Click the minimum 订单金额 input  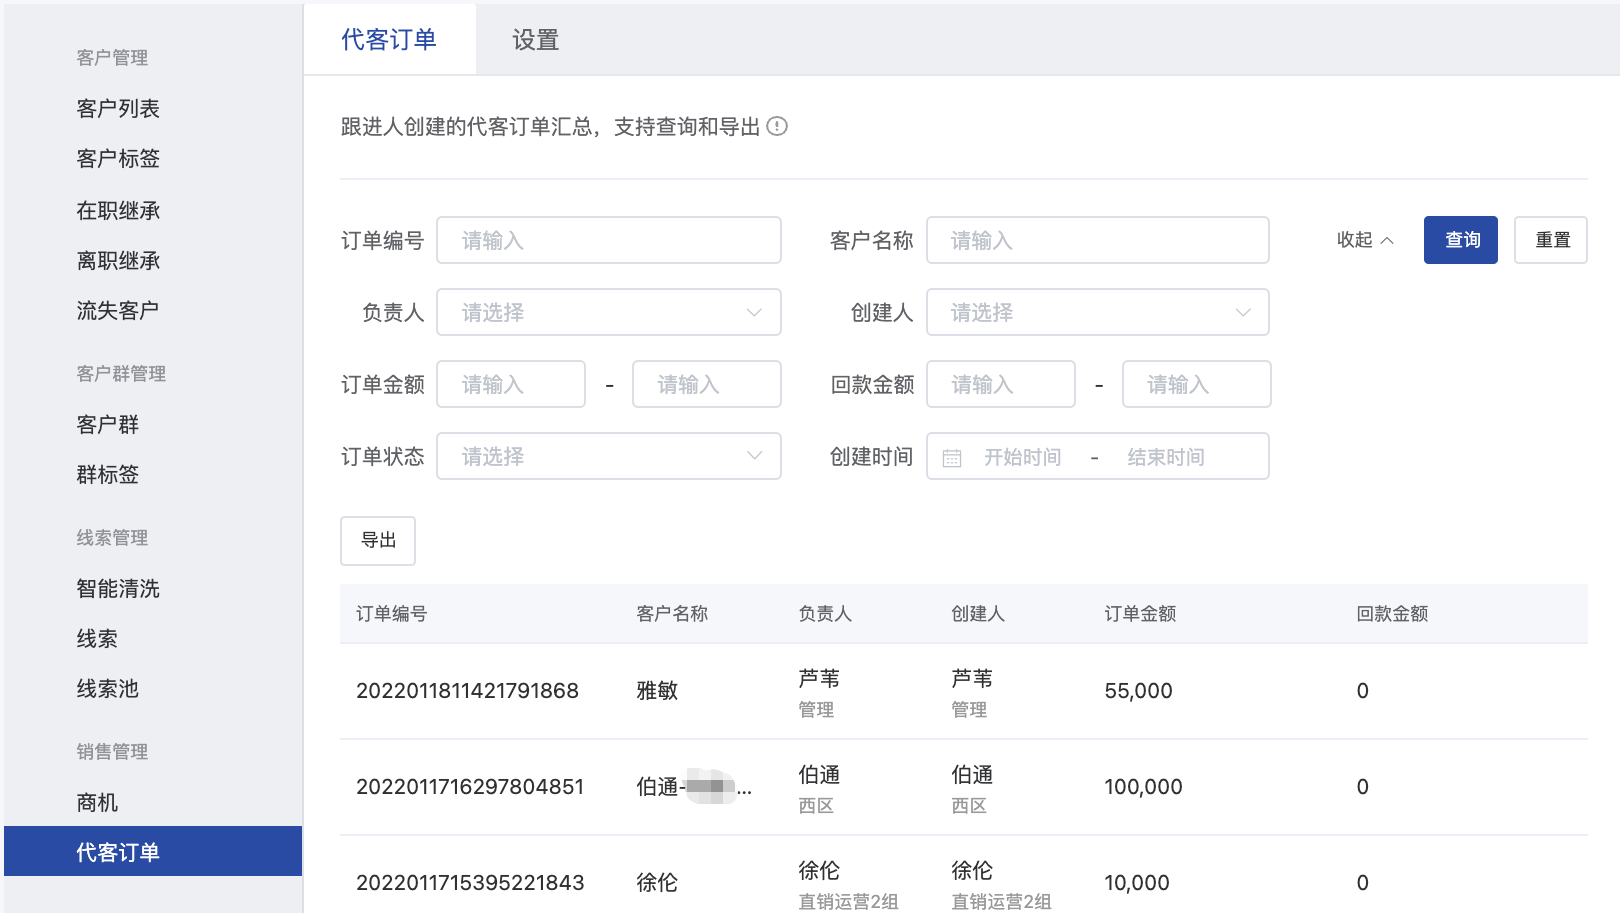coord(511,384)
